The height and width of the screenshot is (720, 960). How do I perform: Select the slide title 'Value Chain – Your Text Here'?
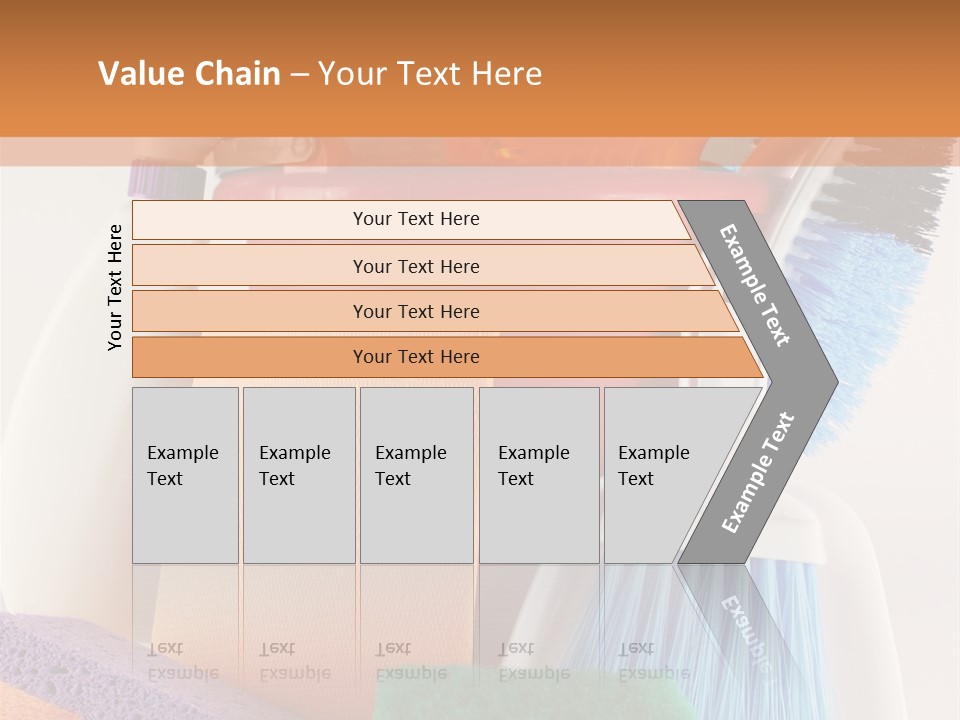[320, 73]
